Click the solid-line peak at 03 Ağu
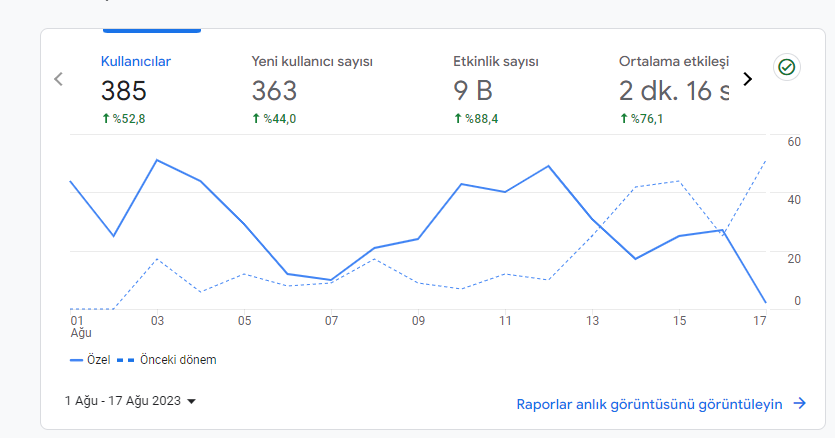835x438 pixels. point(157,160)
